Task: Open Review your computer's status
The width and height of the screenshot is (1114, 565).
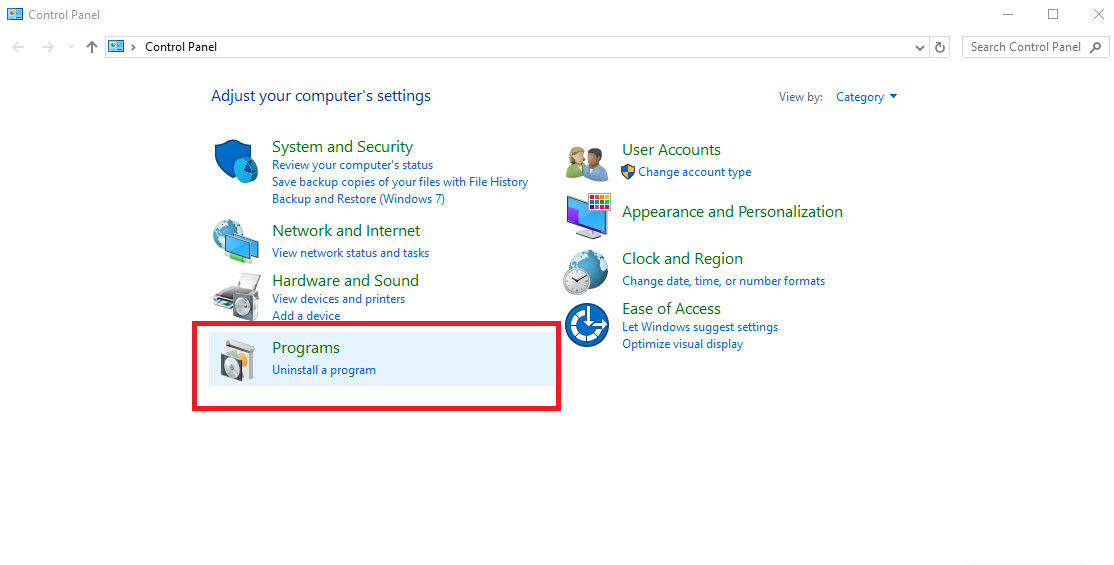Action: pos(352,165)
